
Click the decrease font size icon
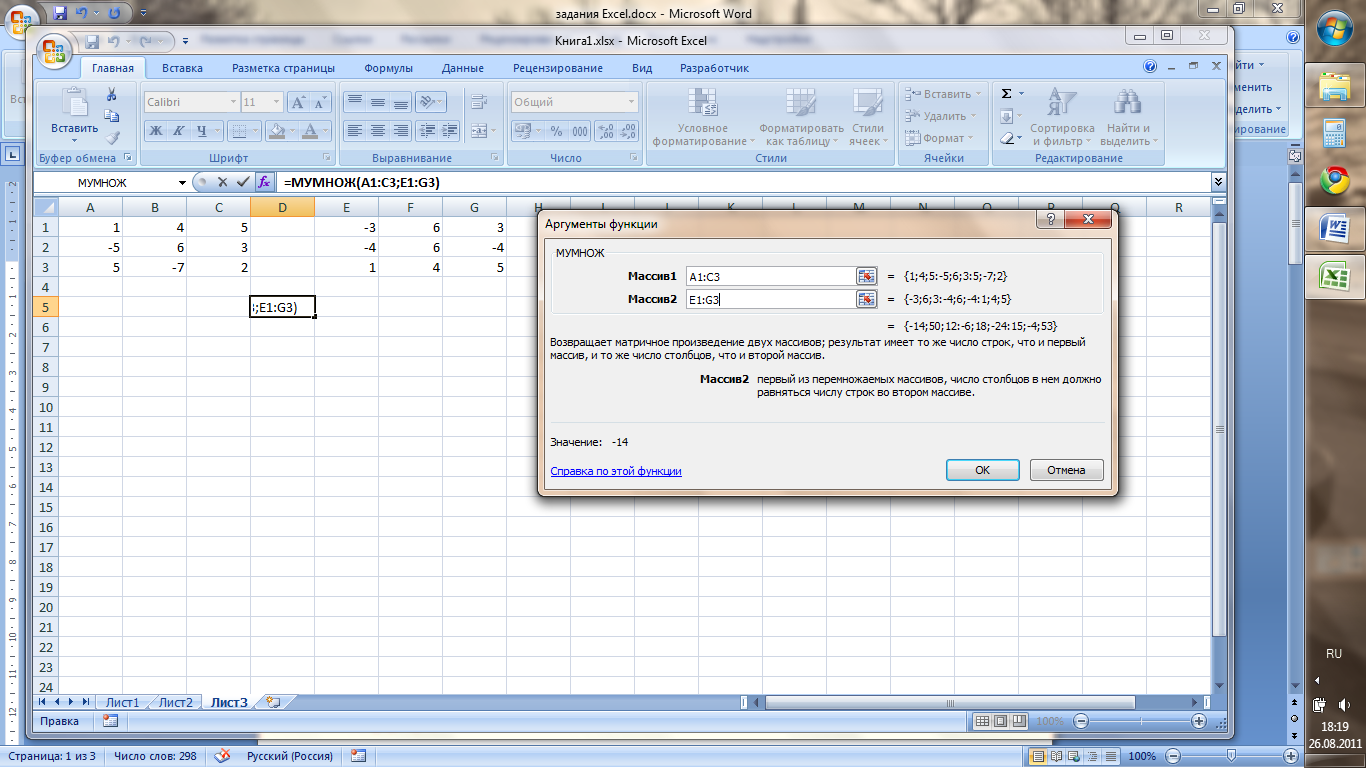point(321,102)
